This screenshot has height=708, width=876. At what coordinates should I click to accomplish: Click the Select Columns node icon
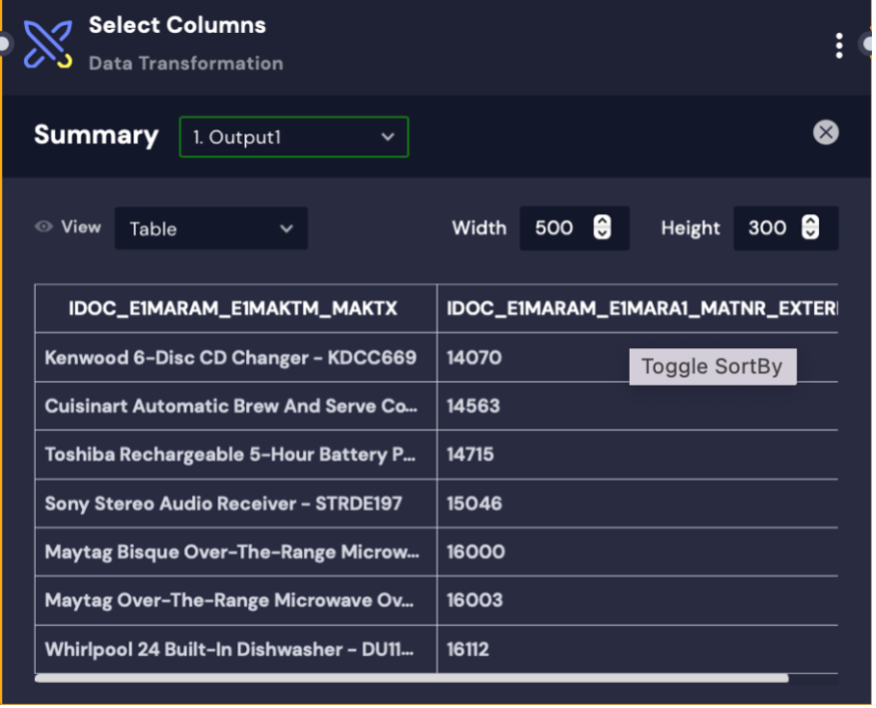[x=48, y=44]
